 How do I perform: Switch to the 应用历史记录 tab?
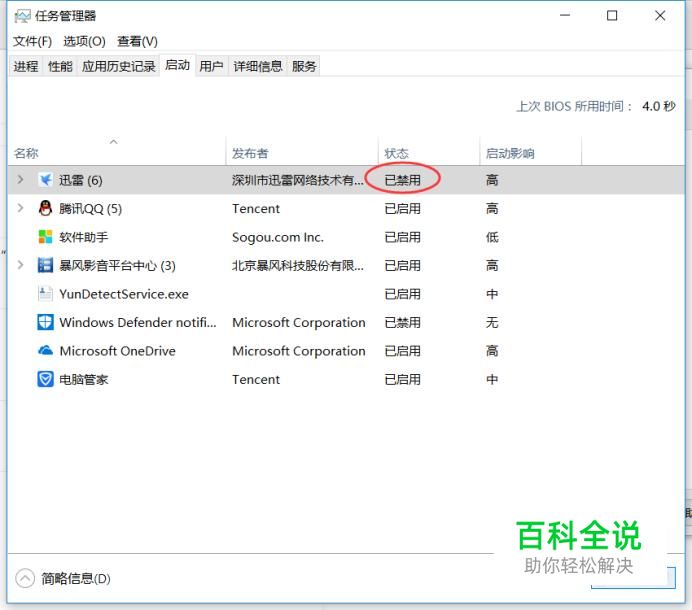[118, 66]
